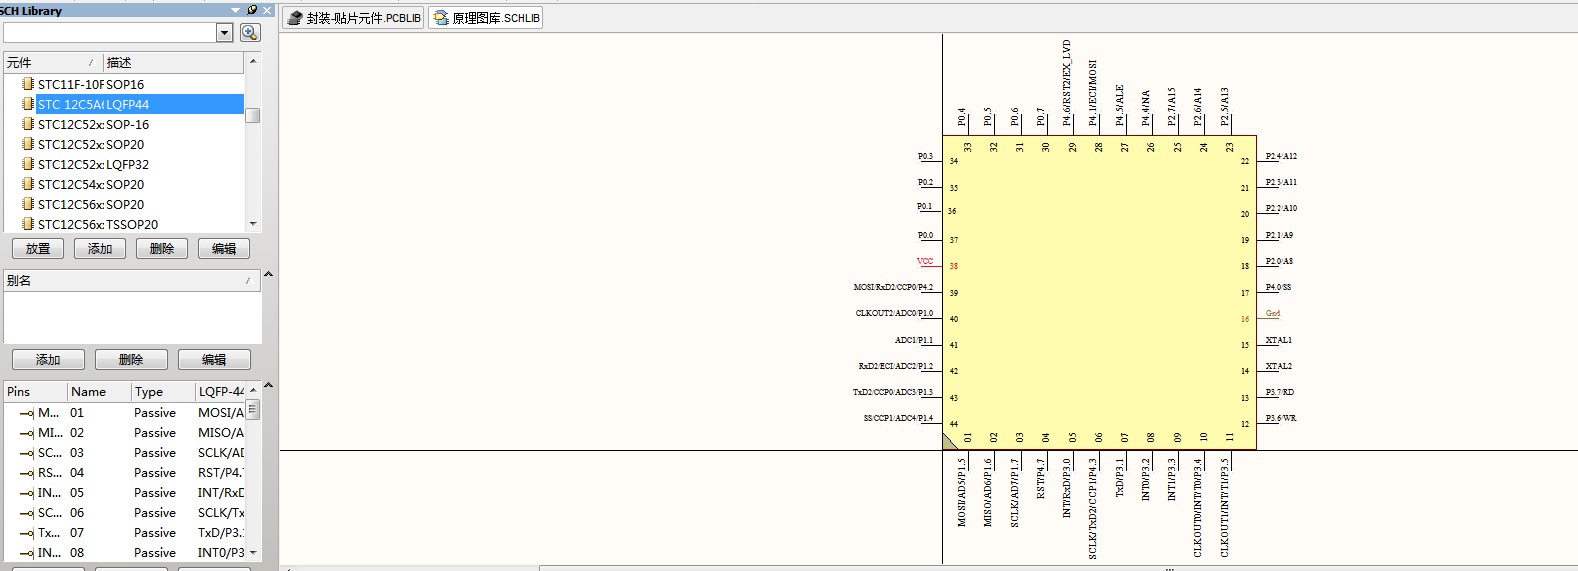
Task: Sort components by 元件 column header
Action: pyautogui.click(x=53, y=62)
